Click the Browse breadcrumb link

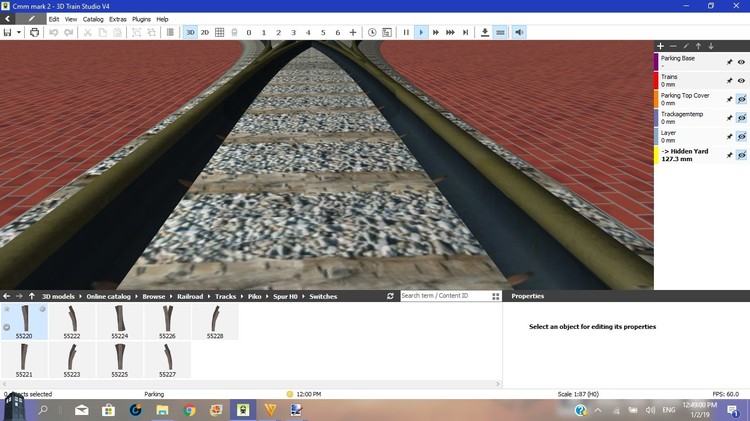tap(154, 297)
